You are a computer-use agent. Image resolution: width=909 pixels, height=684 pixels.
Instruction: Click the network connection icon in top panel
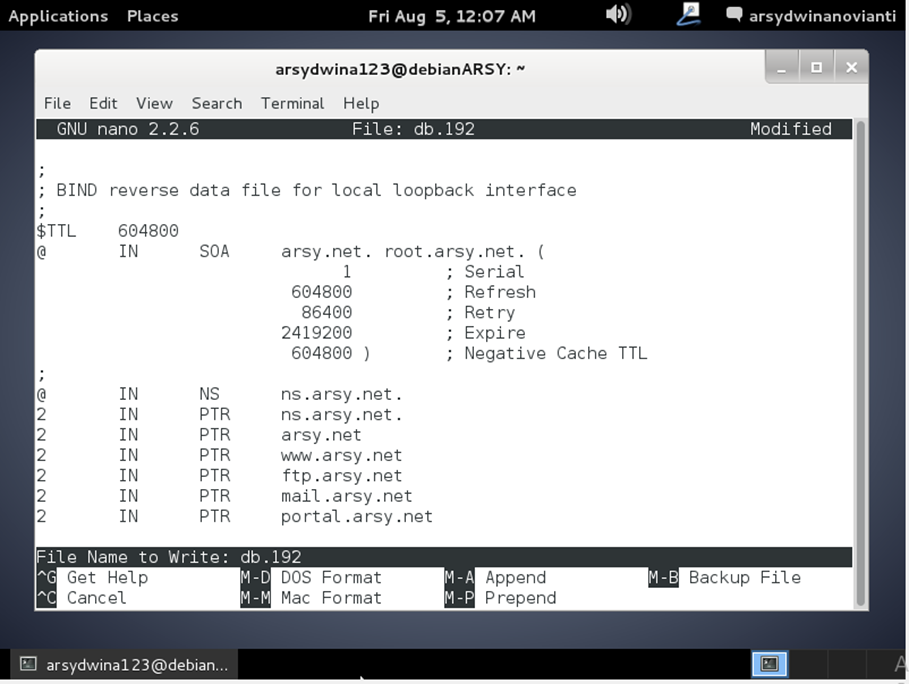tap(688, 14)
